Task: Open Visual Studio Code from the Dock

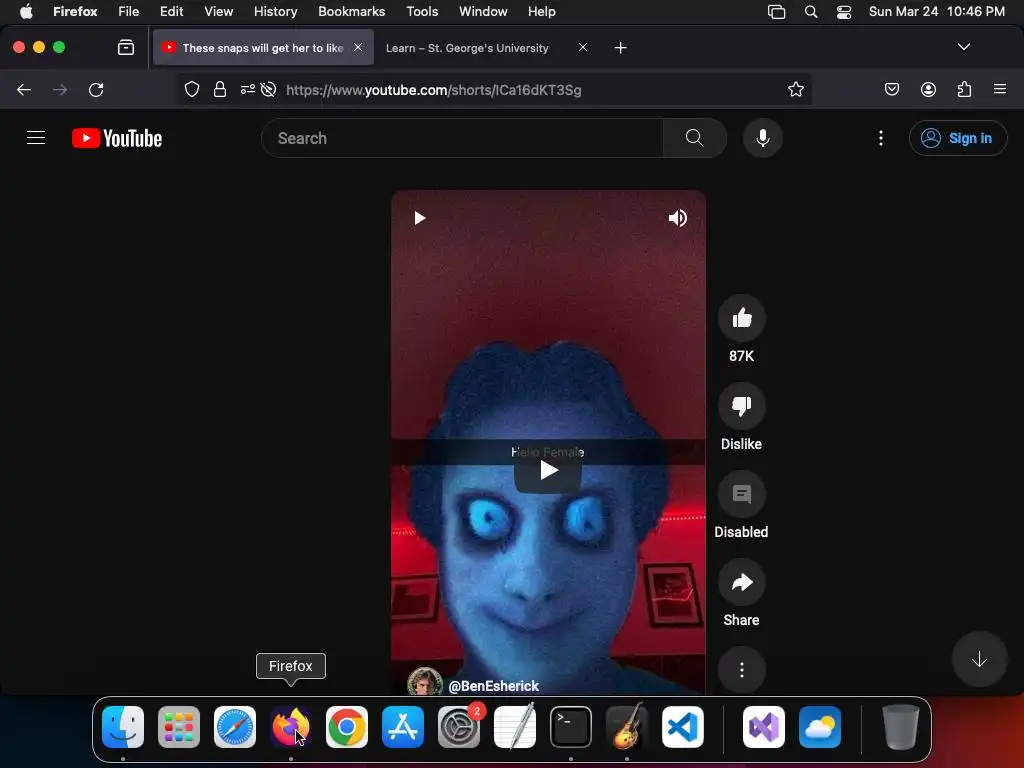Action: pos(682,726)
